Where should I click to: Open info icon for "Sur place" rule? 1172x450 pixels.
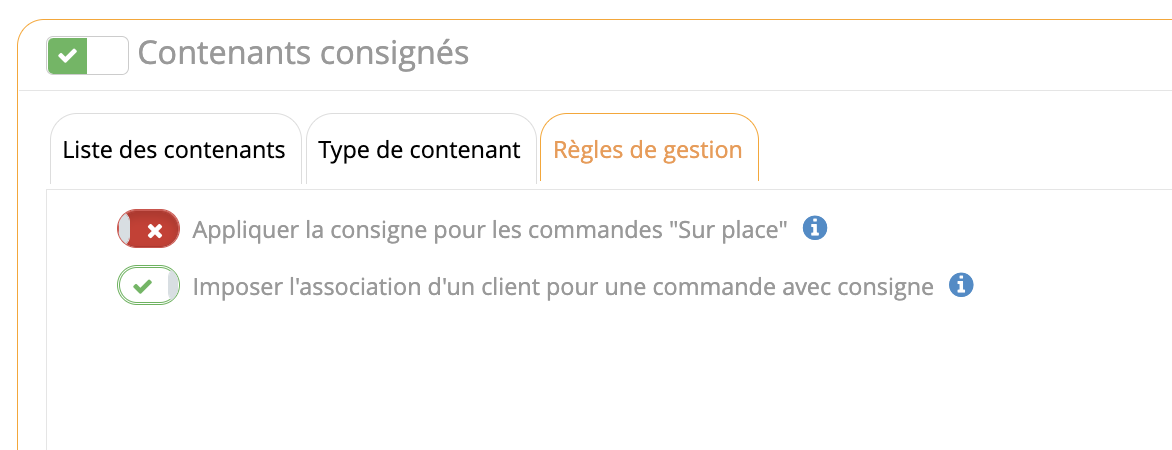[x=816, y=229]
